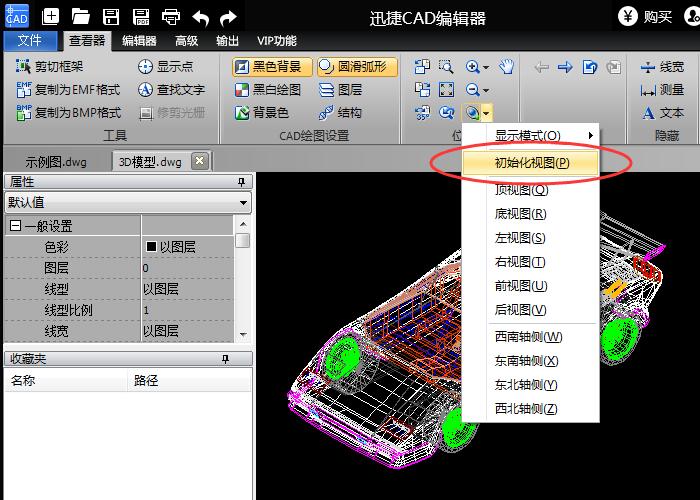
Task: Toggle 文本 text display
Action: 663,112
